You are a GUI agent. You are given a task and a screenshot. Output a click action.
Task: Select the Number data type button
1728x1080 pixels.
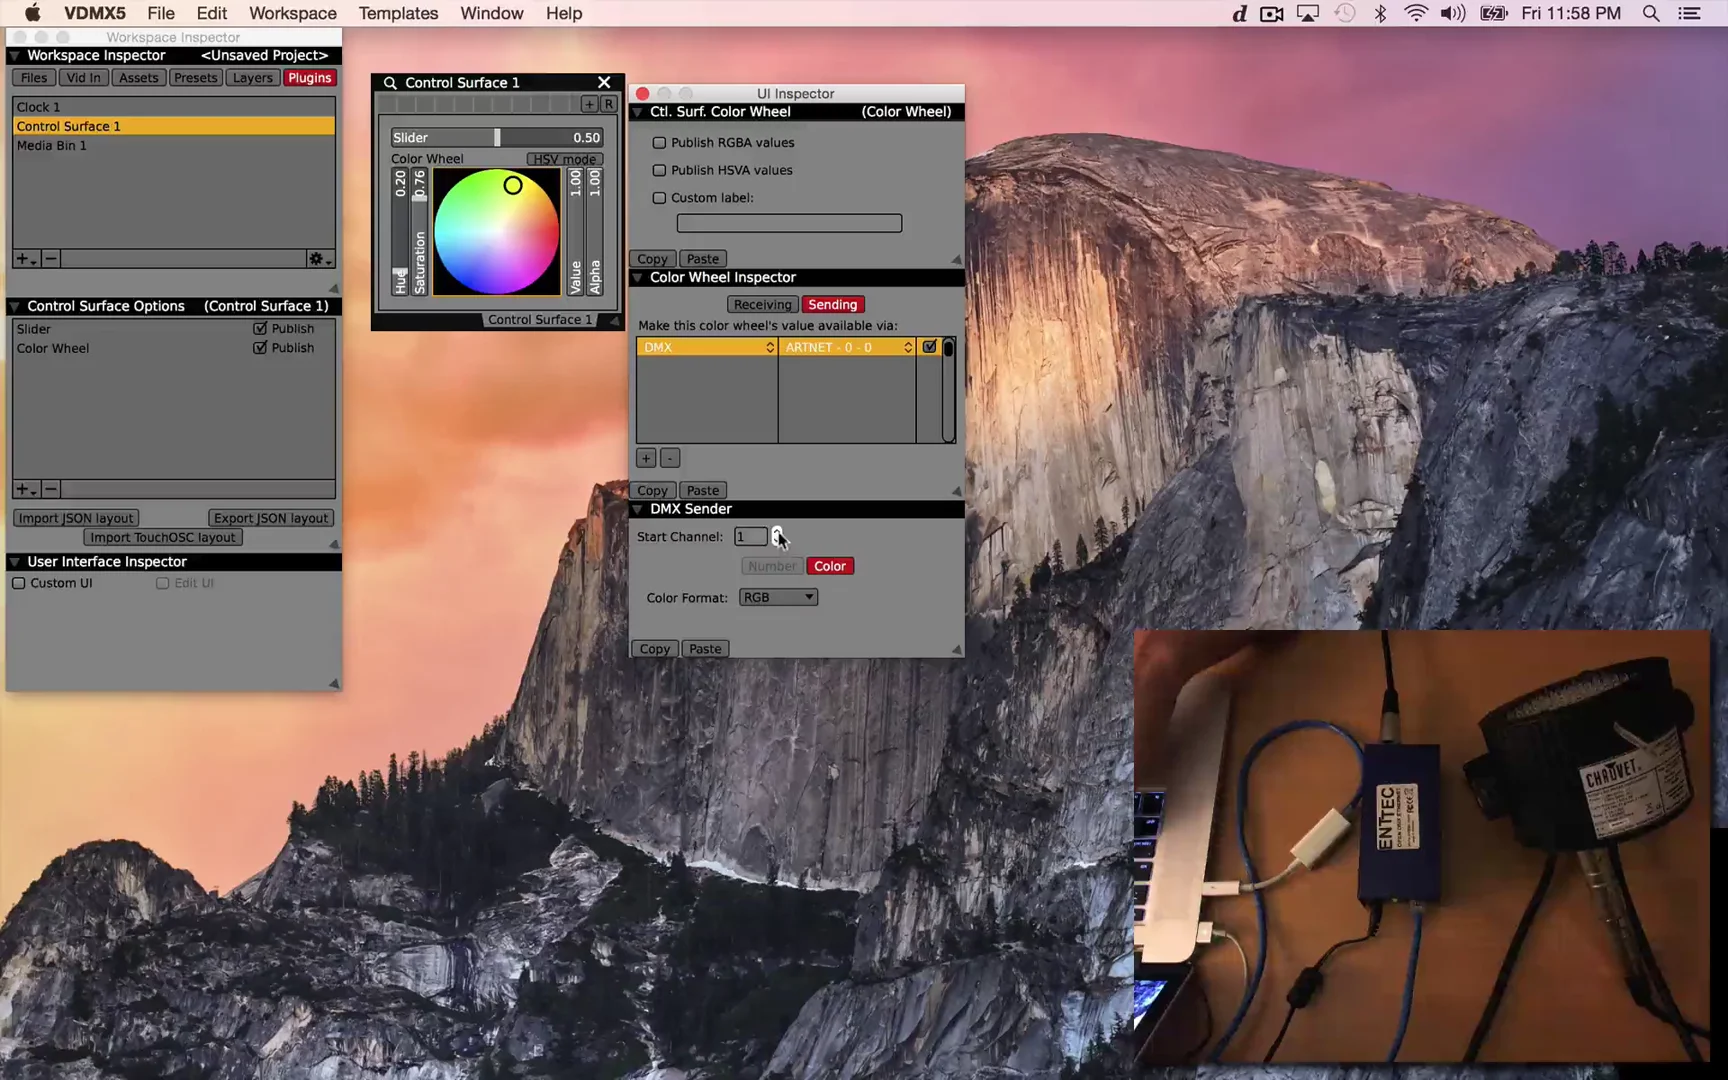coord(772,566)
